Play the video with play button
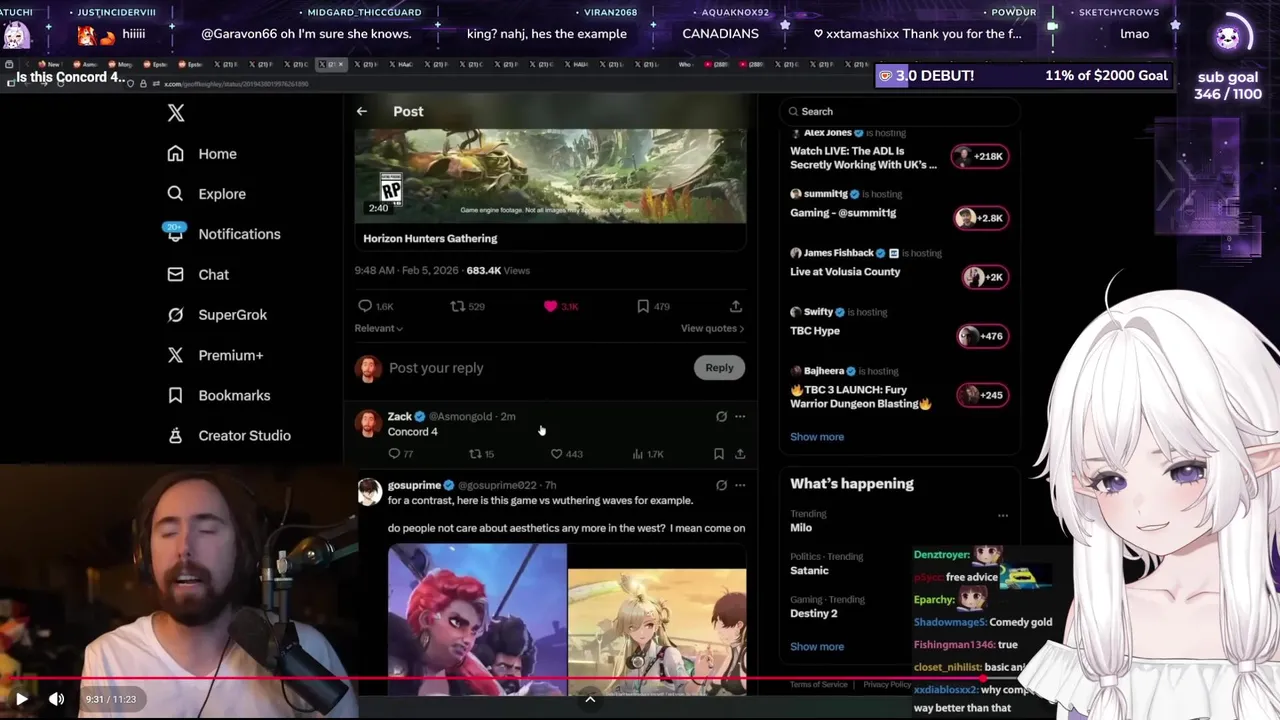 [21, 699]
